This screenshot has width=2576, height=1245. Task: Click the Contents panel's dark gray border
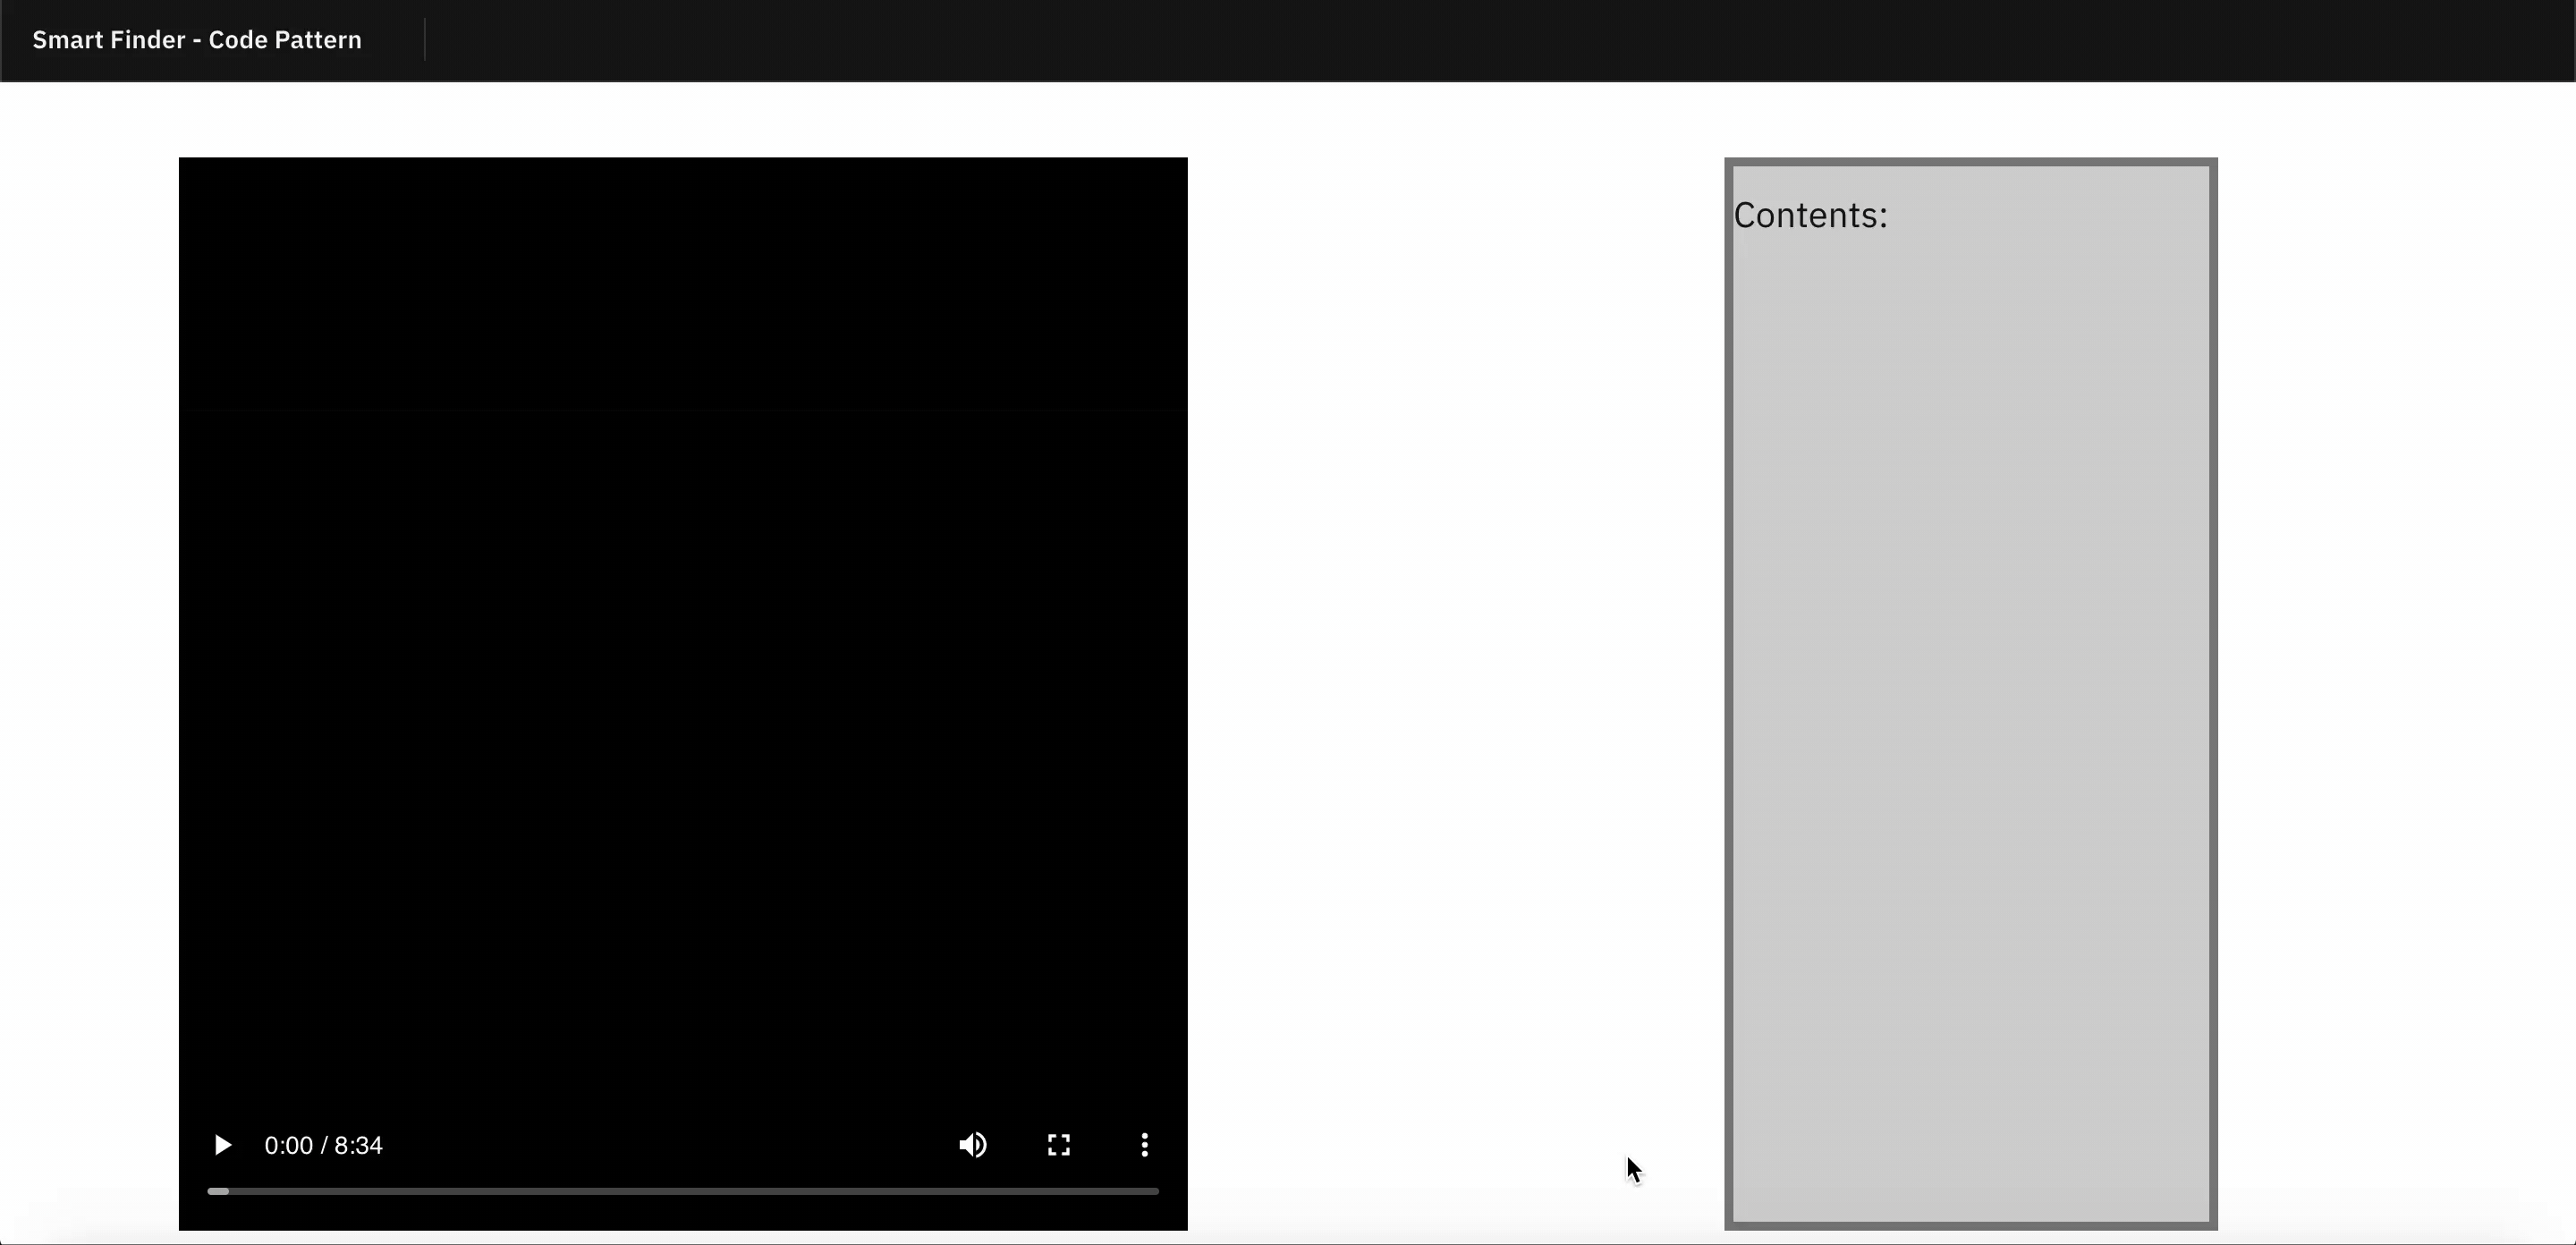pyautogui.click(x=1728, y=700)
